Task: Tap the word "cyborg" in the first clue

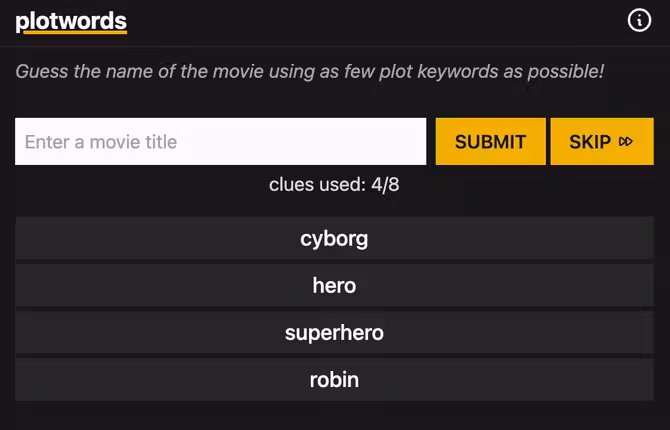Action: click(334, 239)
